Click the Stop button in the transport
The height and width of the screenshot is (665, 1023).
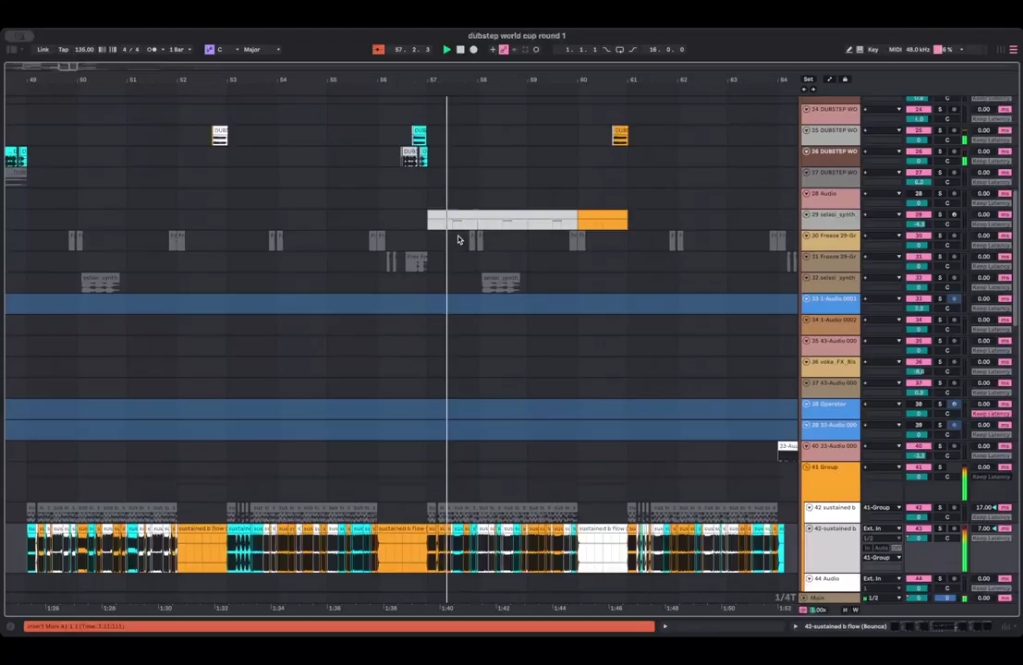tap(460, 50)
